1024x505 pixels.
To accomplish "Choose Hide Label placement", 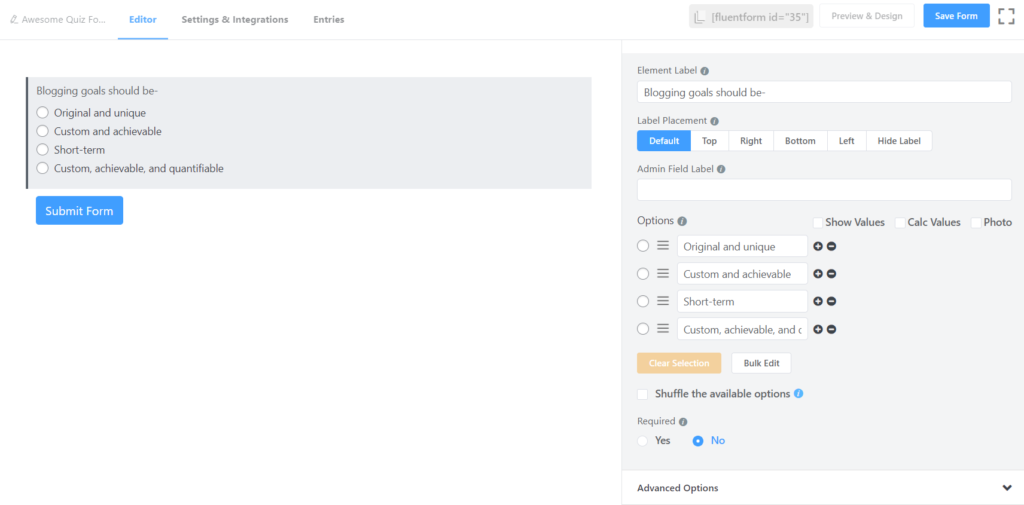I will tap(899, 140).
